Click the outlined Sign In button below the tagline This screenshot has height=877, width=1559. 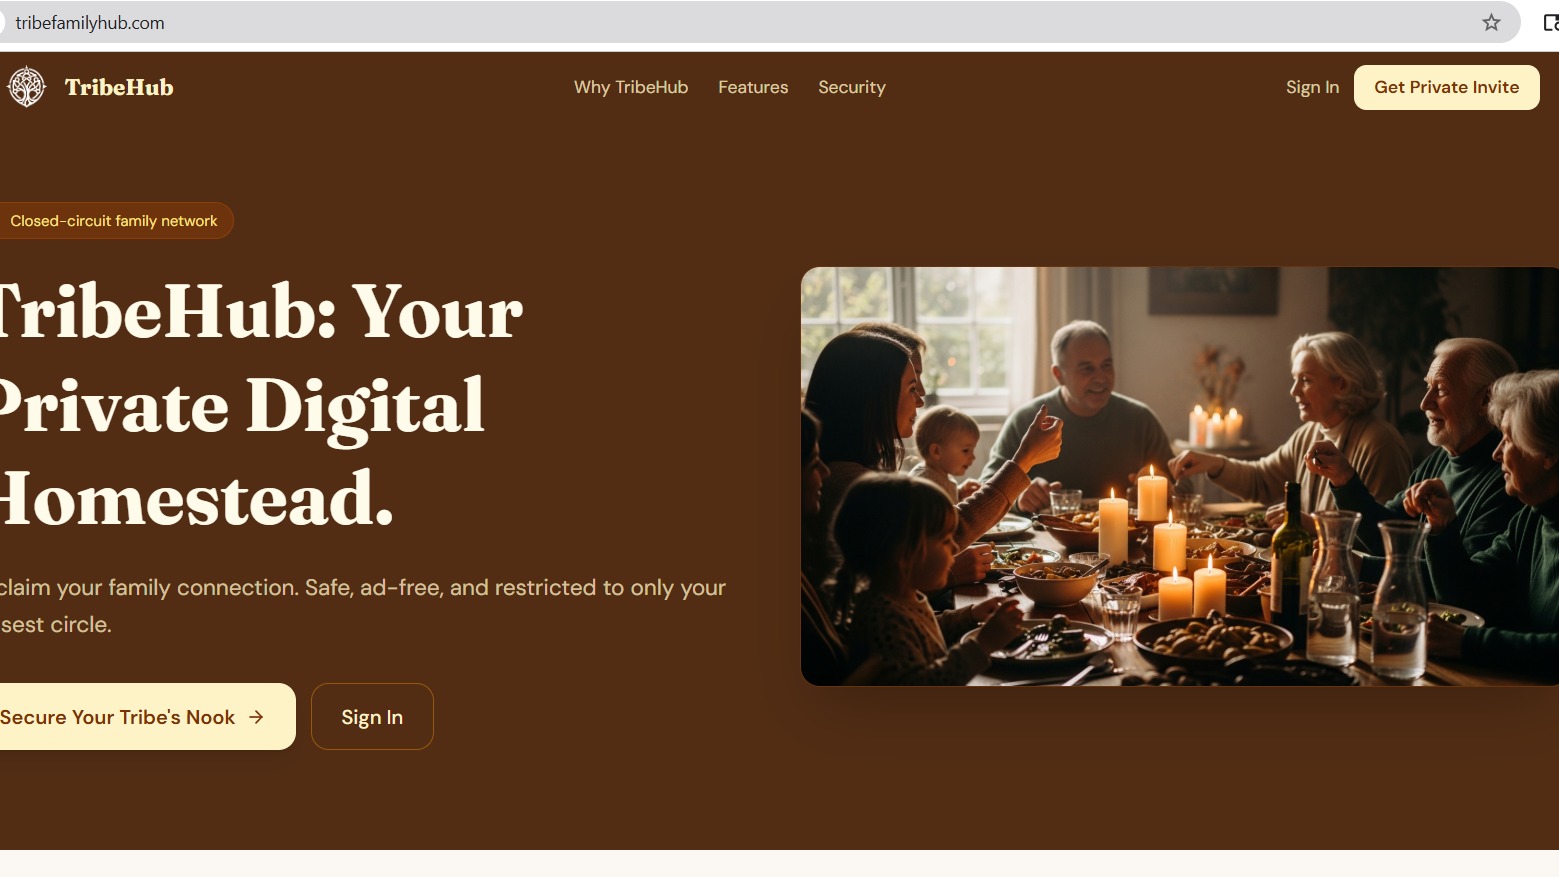[x=372, y=716]
